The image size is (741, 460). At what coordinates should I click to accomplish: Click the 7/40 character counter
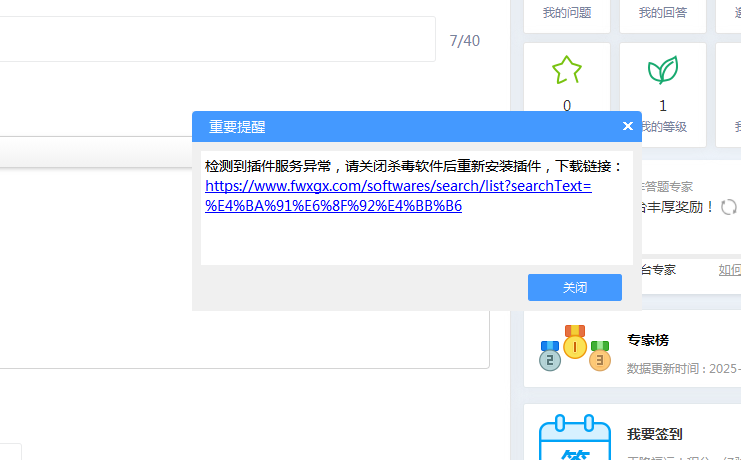[x=465, y=41]
